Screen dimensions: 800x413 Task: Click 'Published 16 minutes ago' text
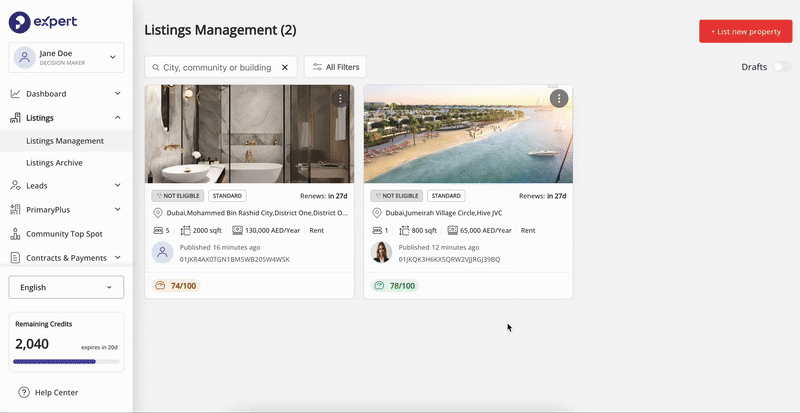tap(220, 247)
